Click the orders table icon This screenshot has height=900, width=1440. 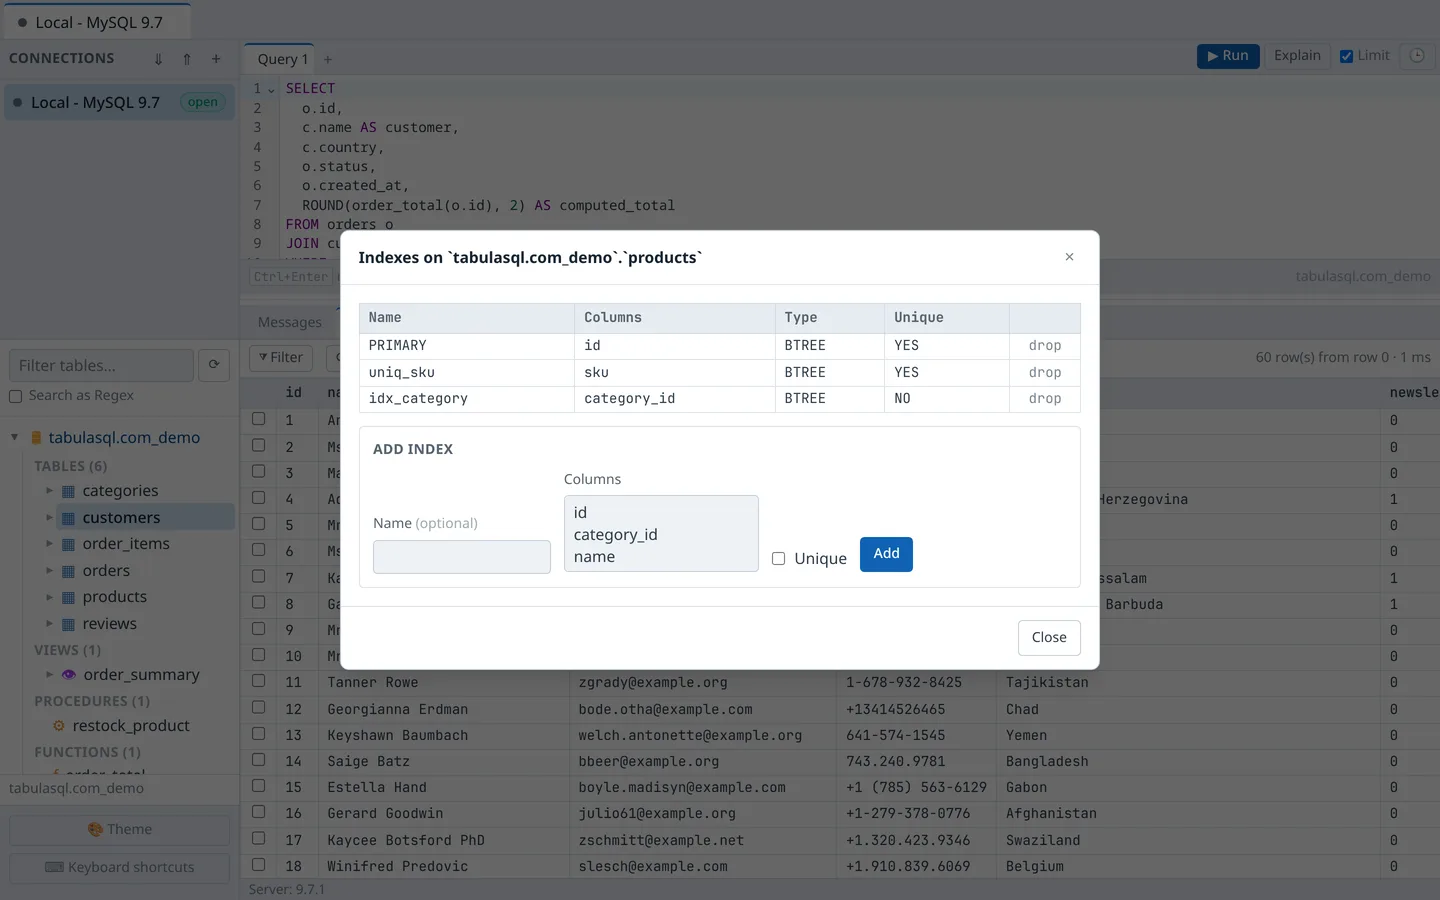tap(68, 571)
